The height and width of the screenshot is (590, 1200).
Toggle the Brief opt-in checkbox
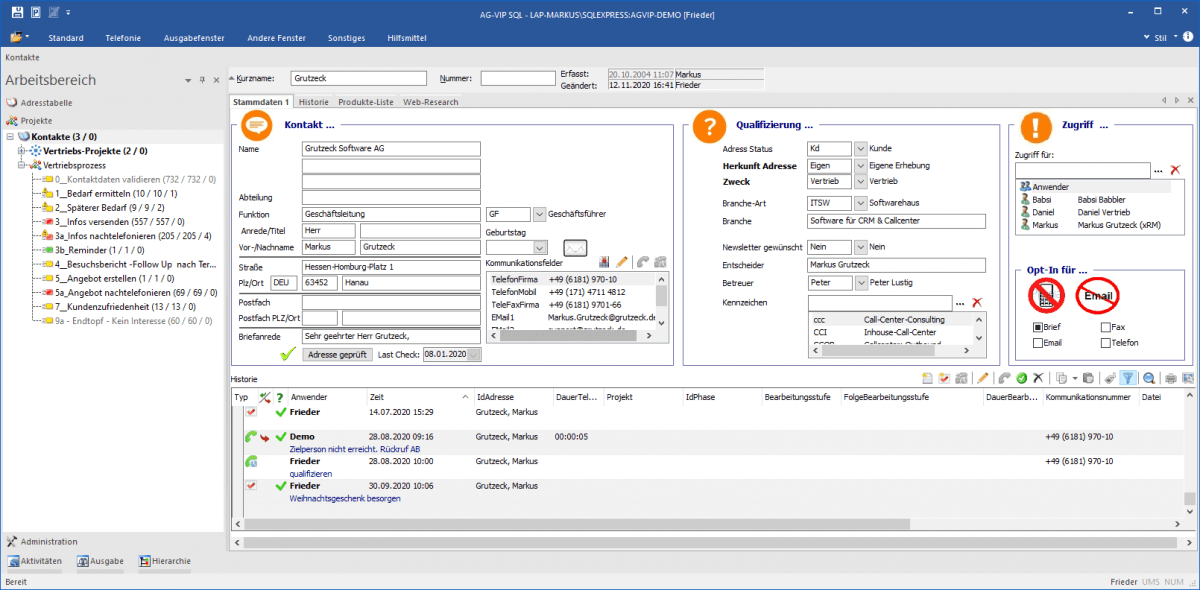click(1038, 327)
